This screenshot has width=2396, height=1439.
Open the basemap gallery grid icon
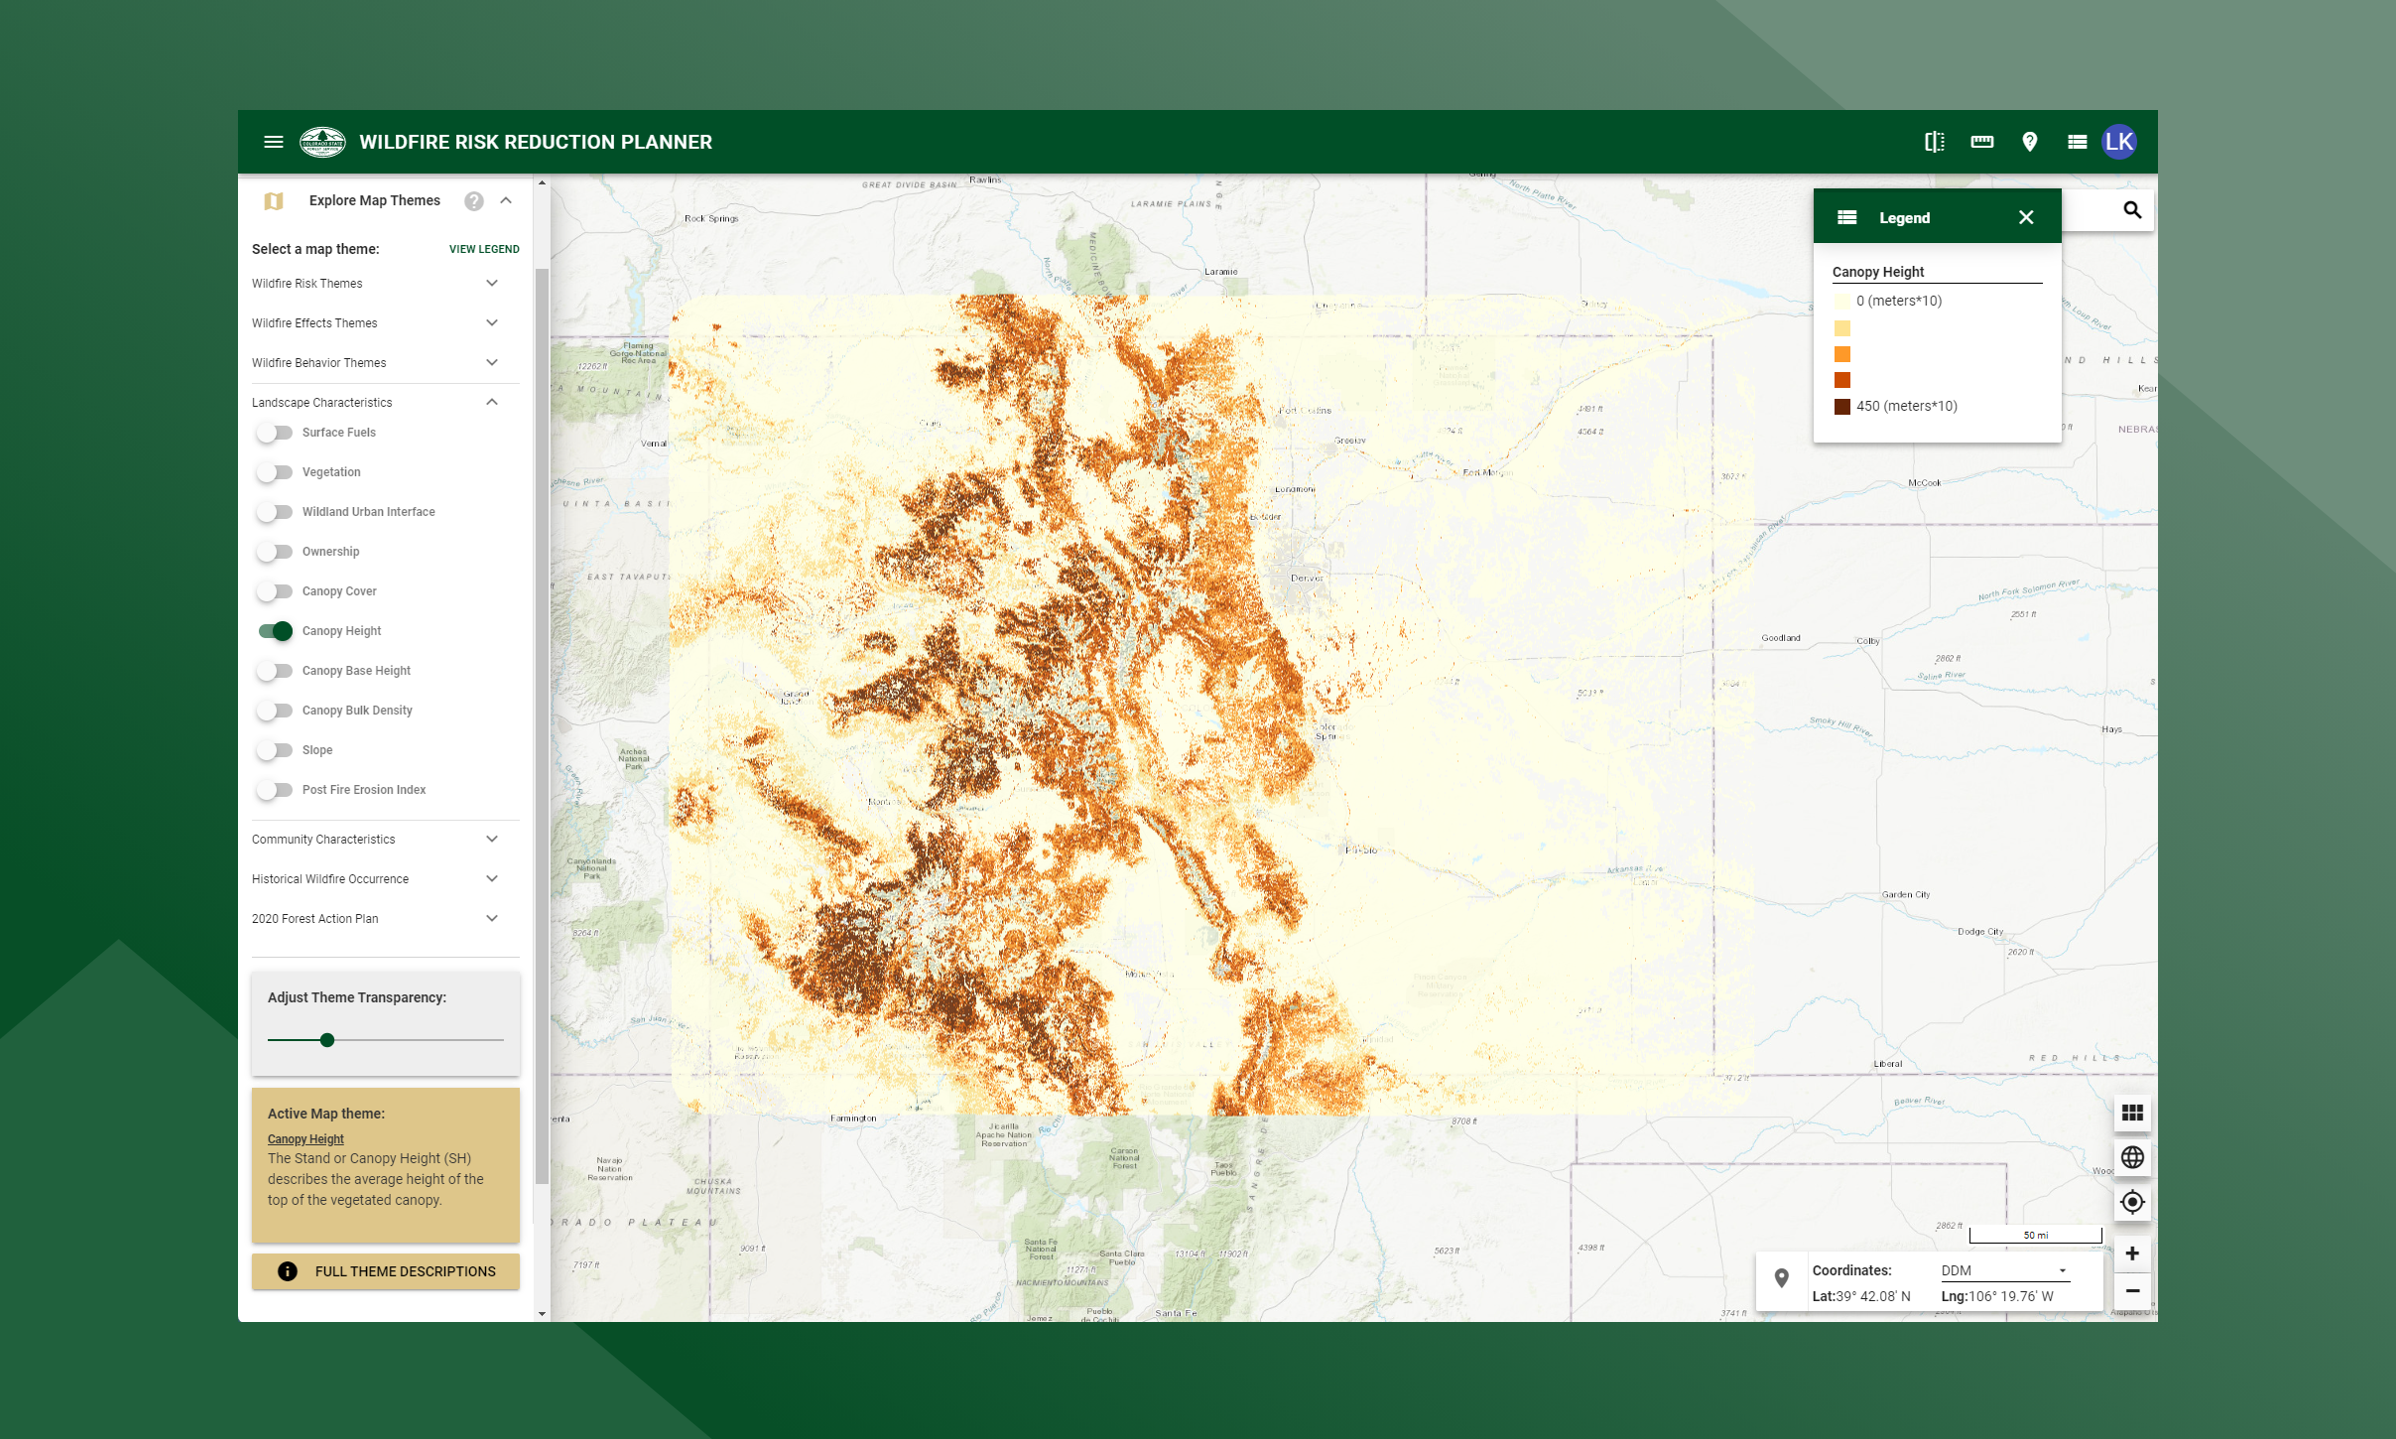click(2132, 1113)
